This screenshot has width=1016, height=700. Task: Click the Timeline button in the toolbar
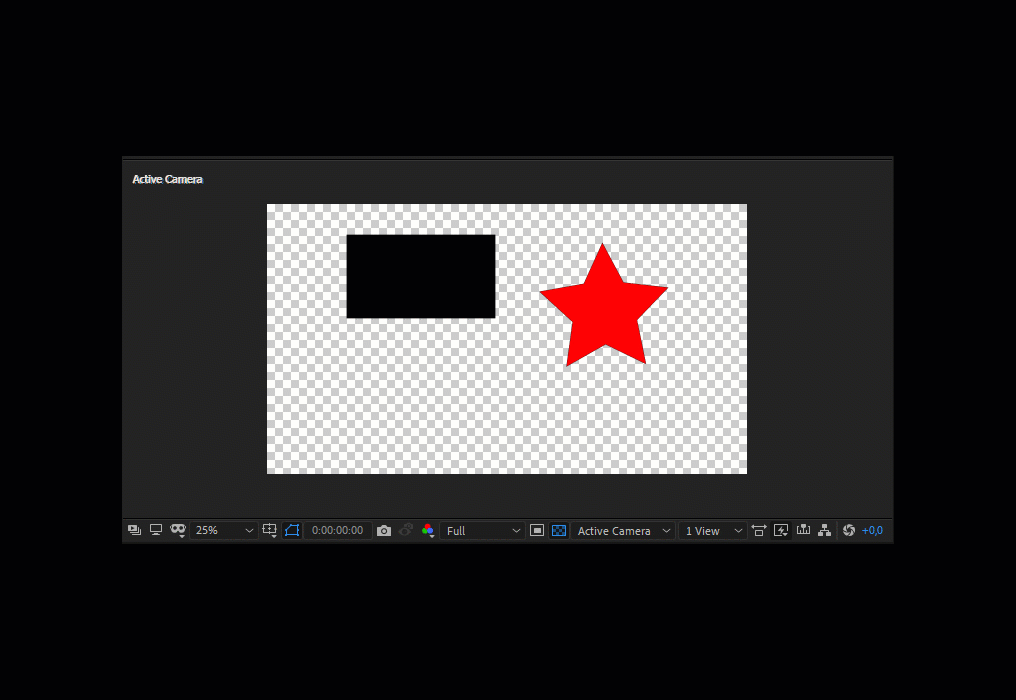pos(803,530)
